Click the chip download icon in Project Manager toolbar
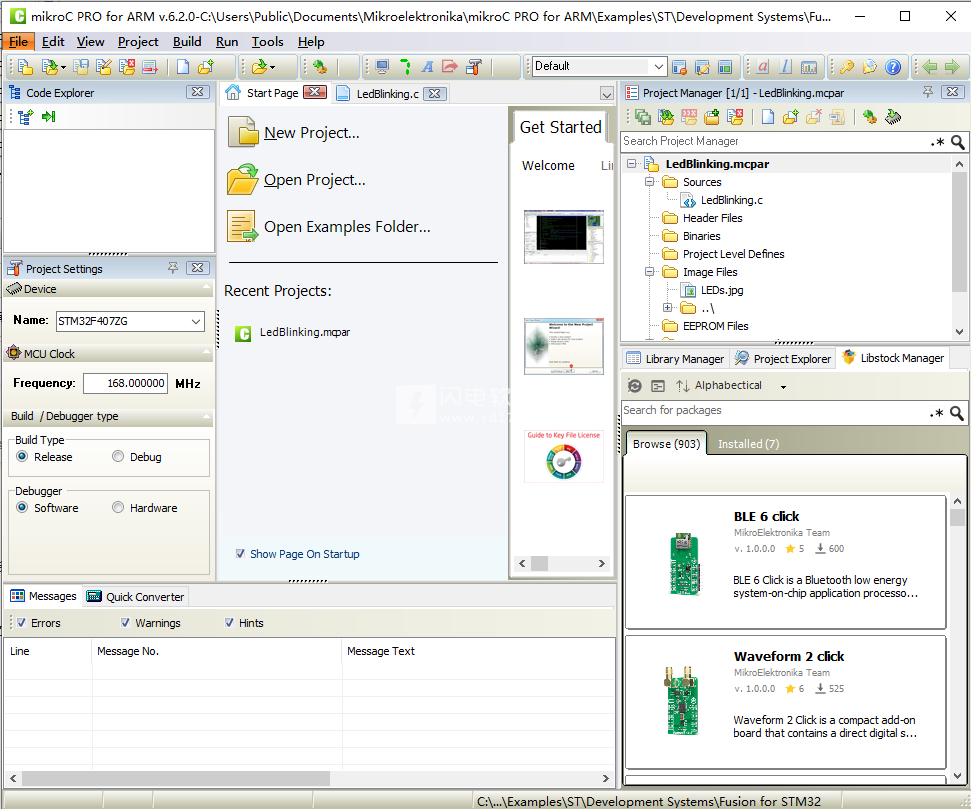 click(x=893, y=116)
